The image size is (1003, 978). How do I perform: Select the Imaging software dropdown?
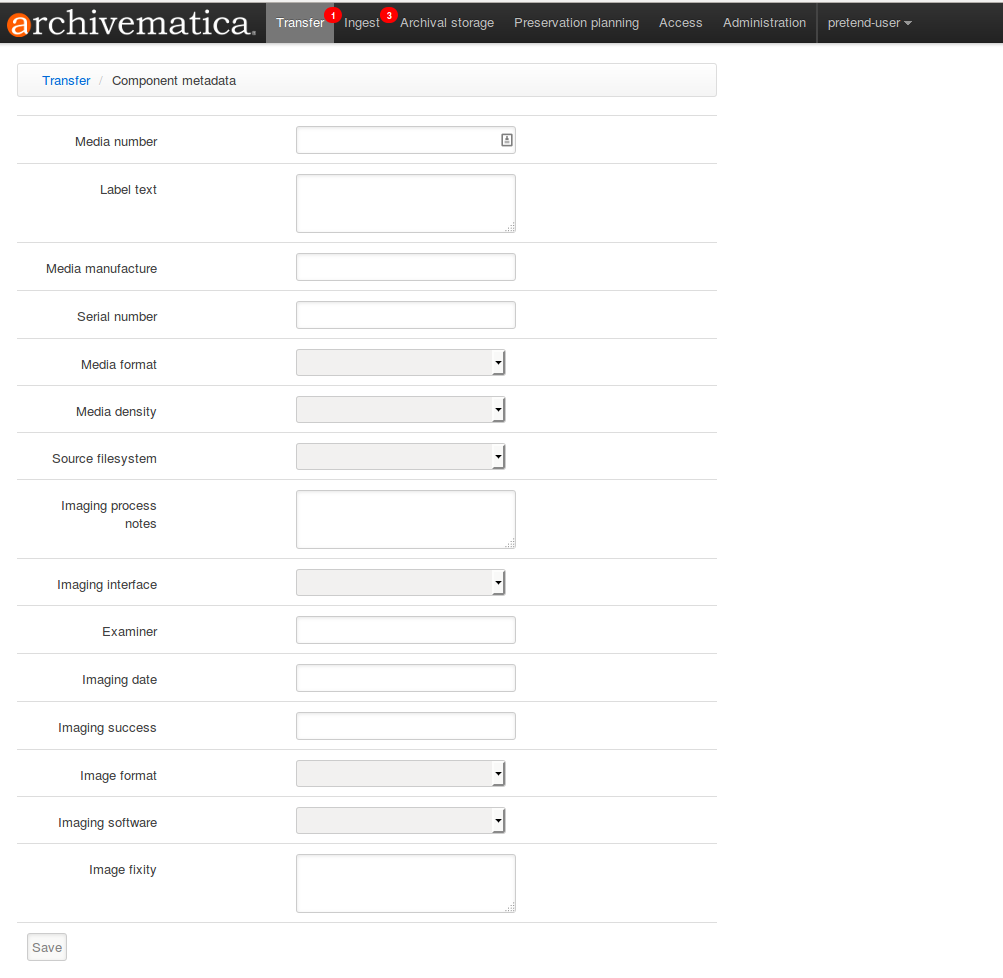click(401, 821)
